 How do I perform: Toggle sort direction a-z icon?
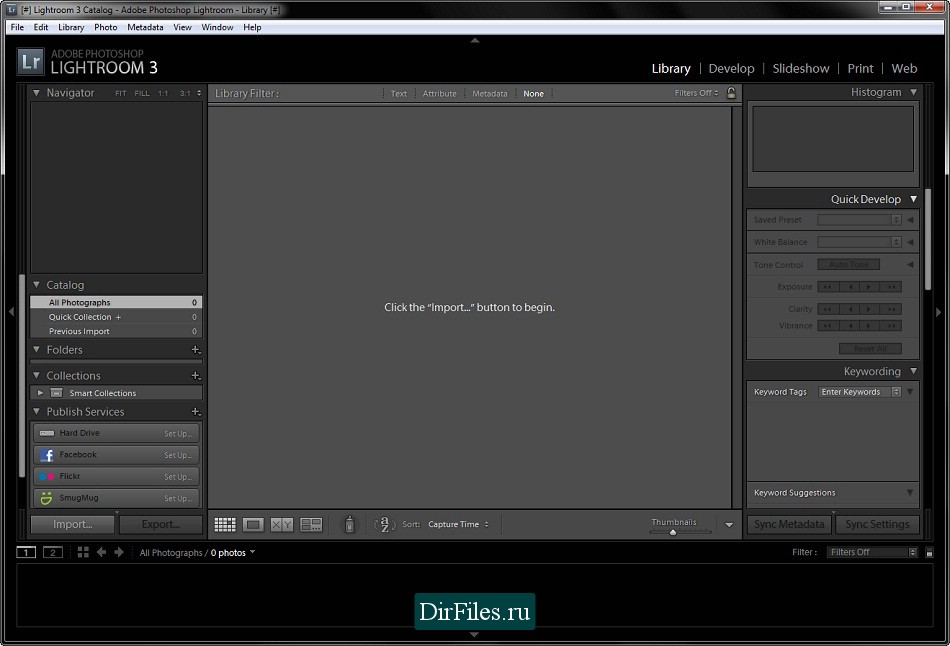coord(385,524)
